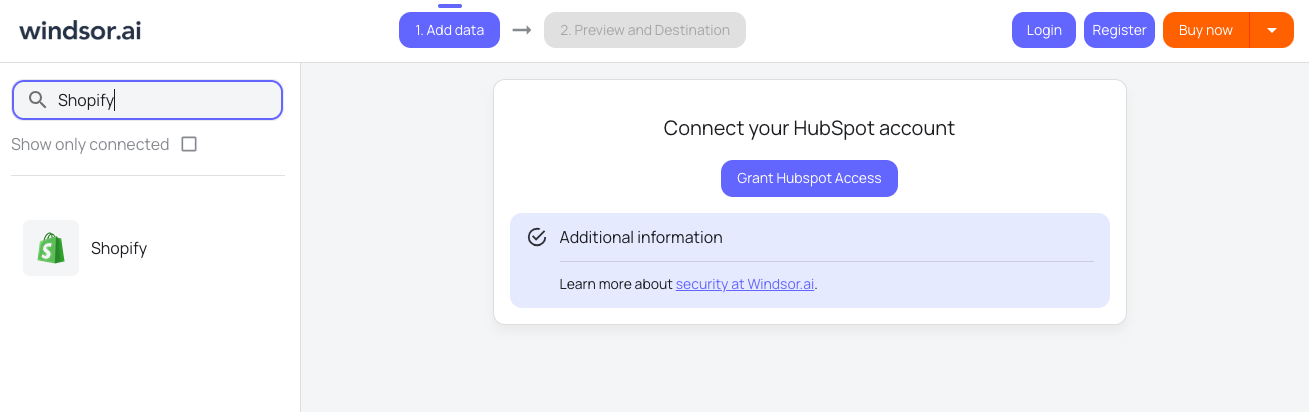The height and width of the screenshot is (412, 1309).
Task: Enable the Show only connected checkbox
Action: 189,144
